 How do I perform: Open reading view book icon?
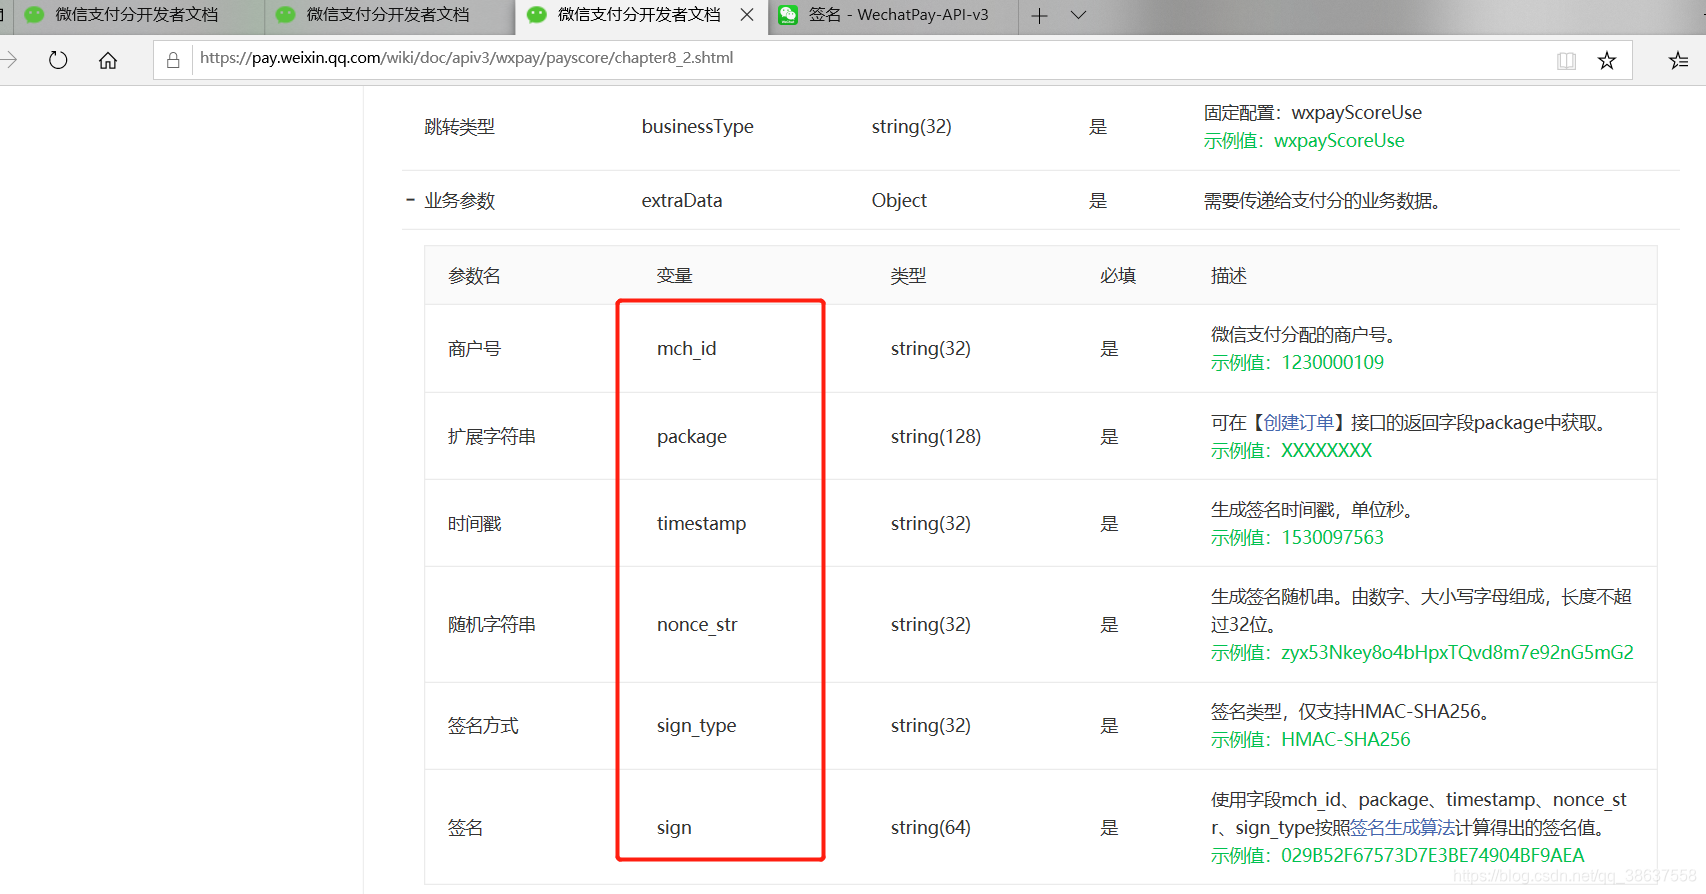point(1566,61)
